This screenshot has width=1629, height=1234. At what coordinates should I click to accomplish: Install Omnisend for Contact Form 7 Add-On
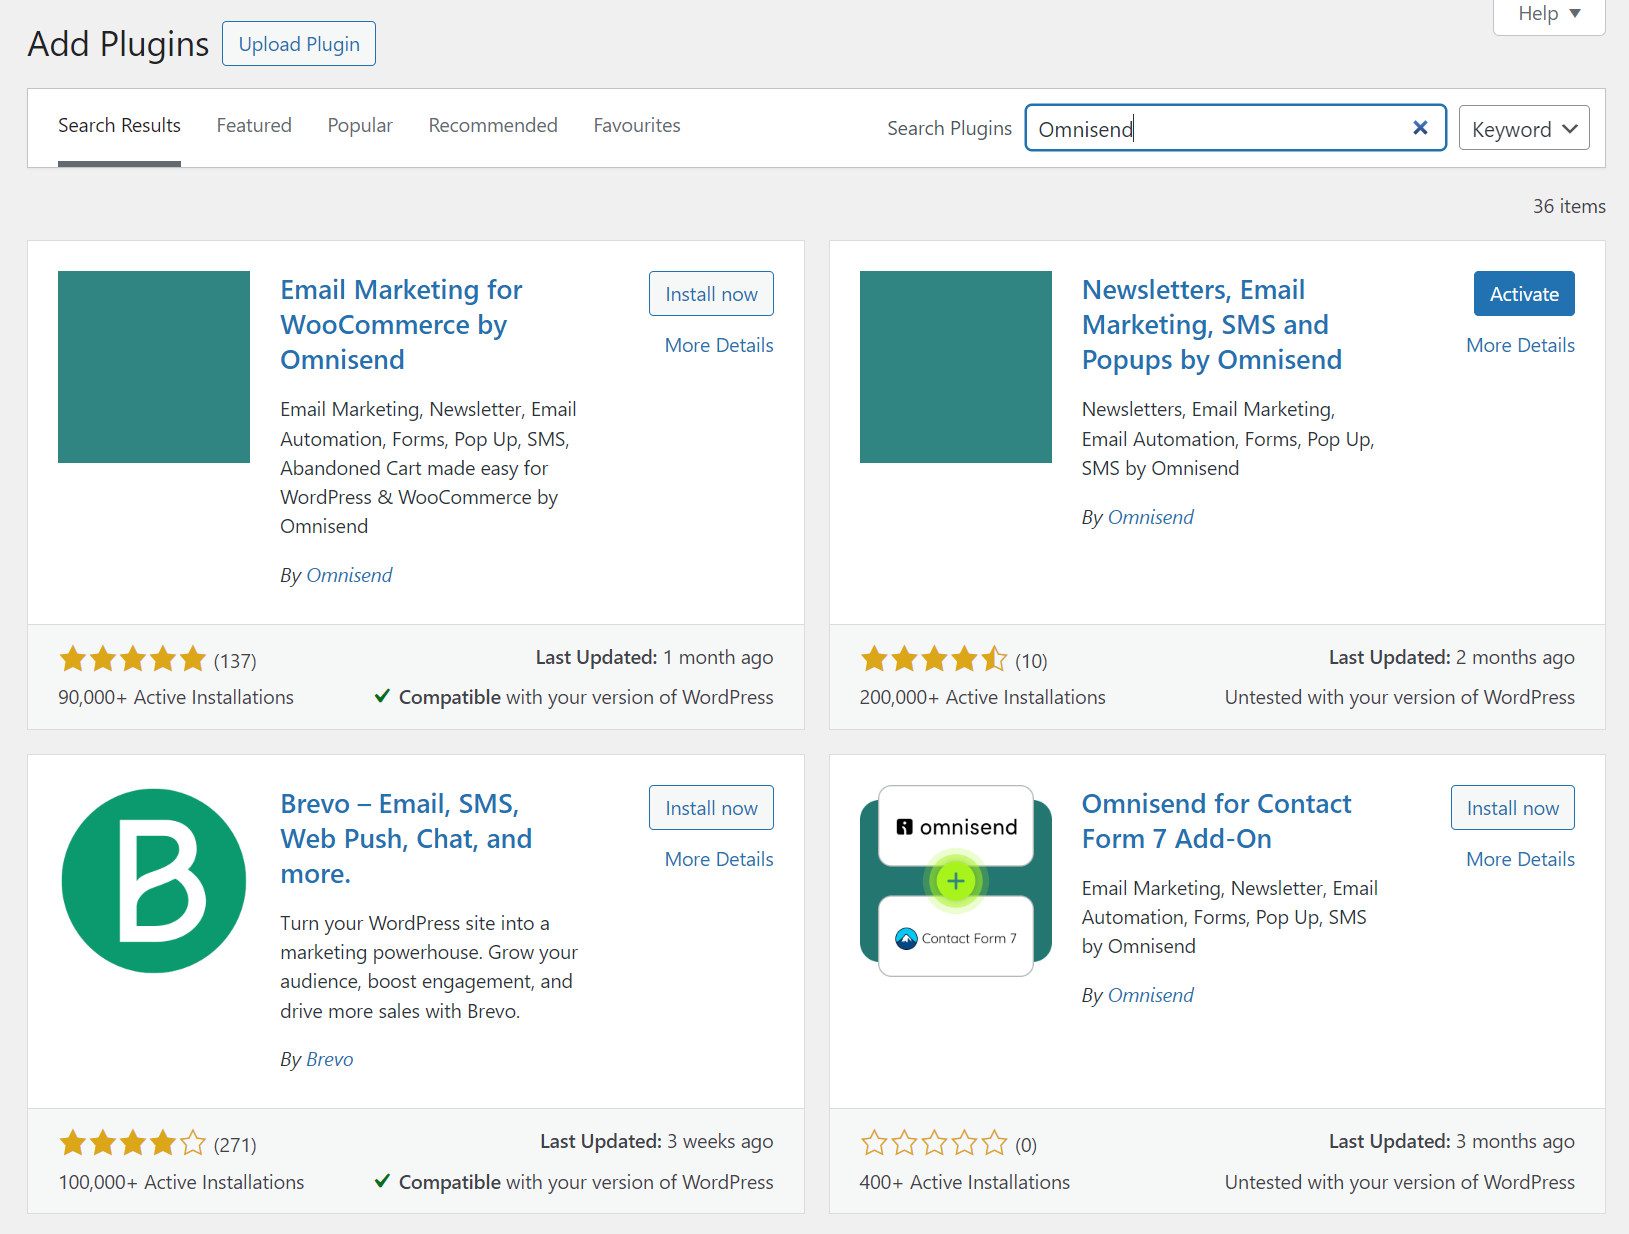[x=1512, y=808]
